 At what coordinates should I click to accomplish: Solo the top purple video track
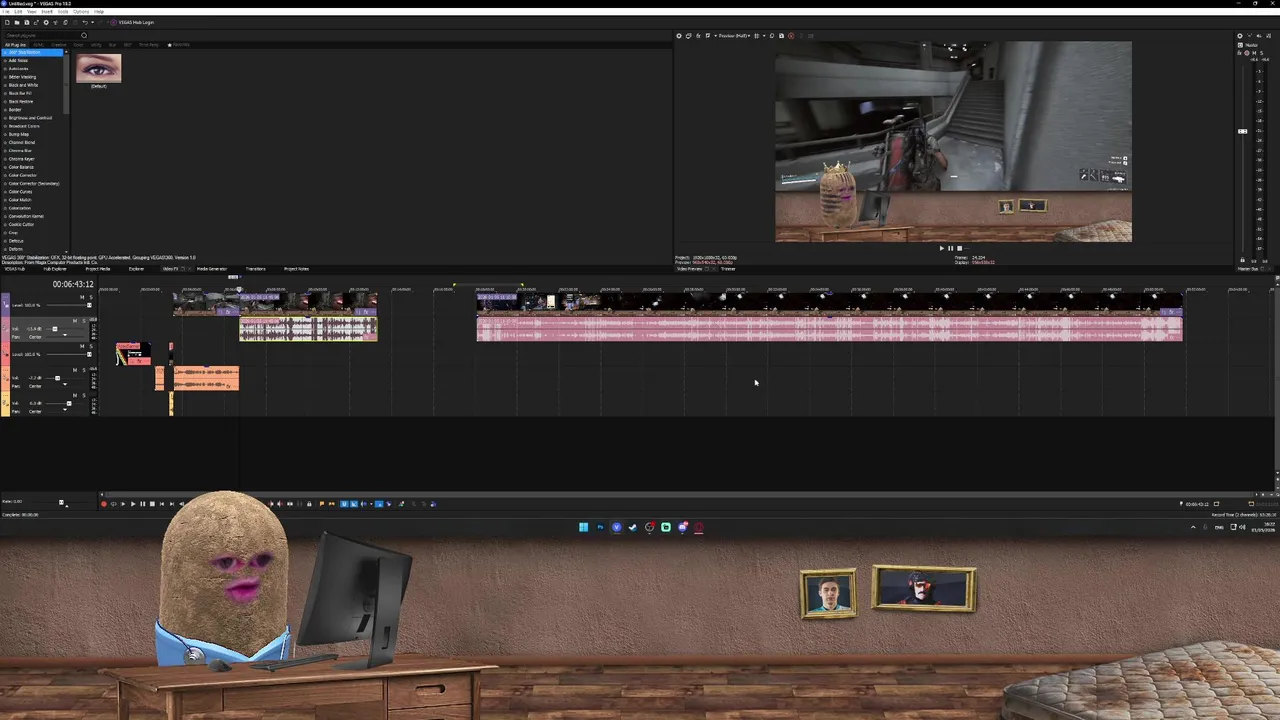(91, 297)
